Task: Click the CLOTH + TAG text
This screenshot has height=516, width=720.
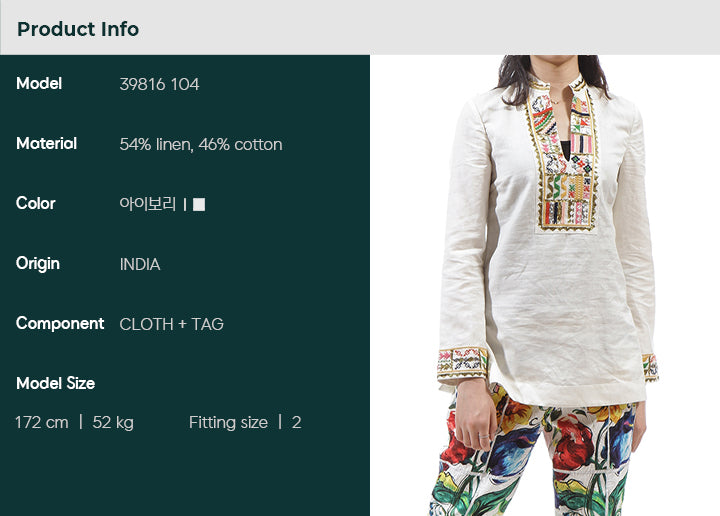Action: (171, 325)
